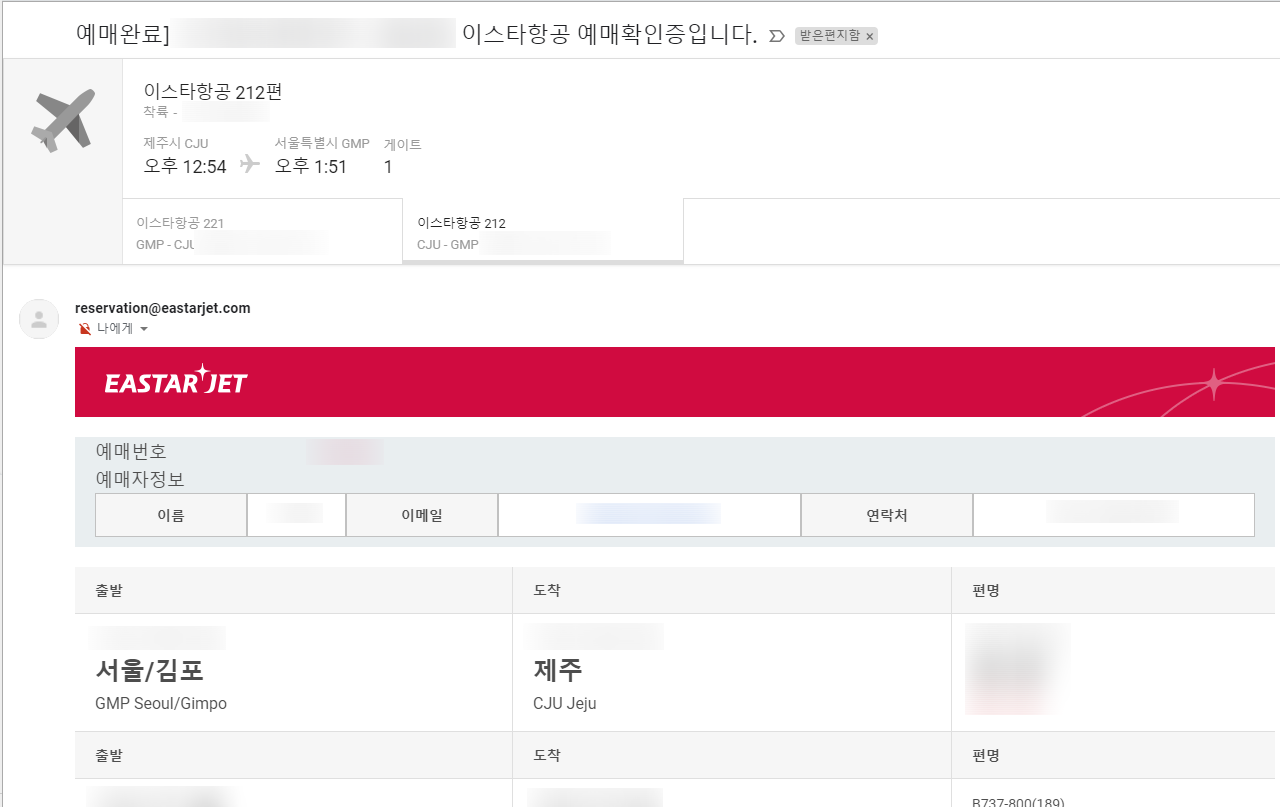The height and width of the screenshot is (807, 1280).
Task: Click the email subject 이스타항공 예매확인증입니다
Action: point(610,35)
